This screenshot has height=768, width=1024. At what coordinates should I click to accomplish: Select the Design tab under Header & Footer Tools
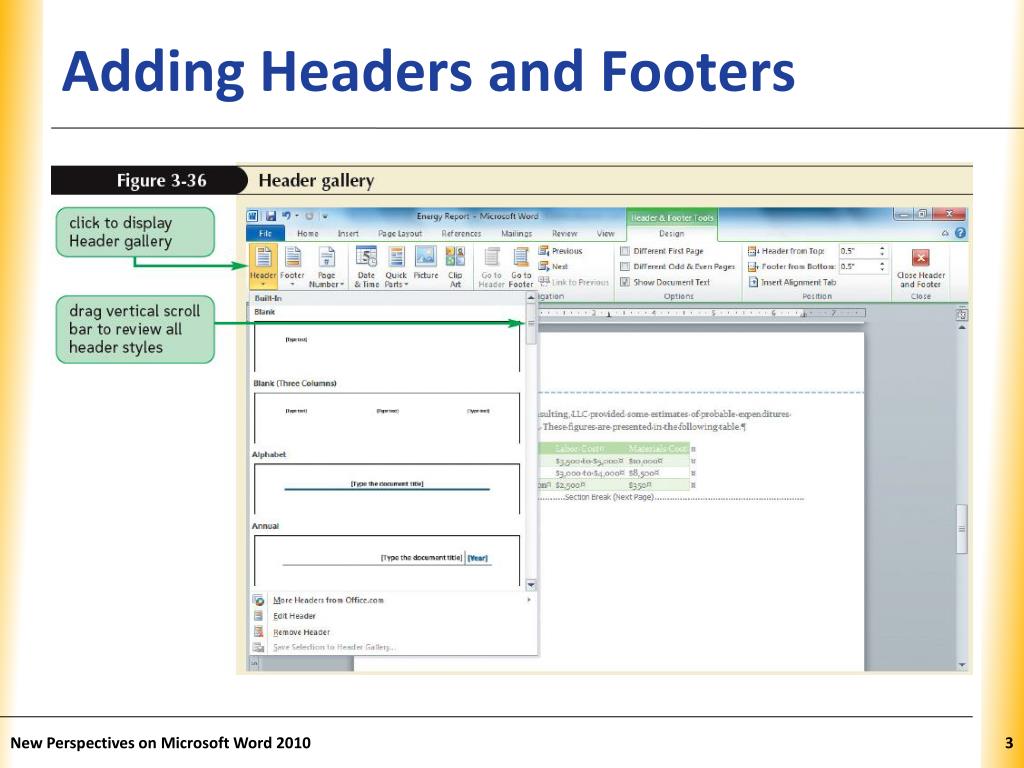pos(671,233)
